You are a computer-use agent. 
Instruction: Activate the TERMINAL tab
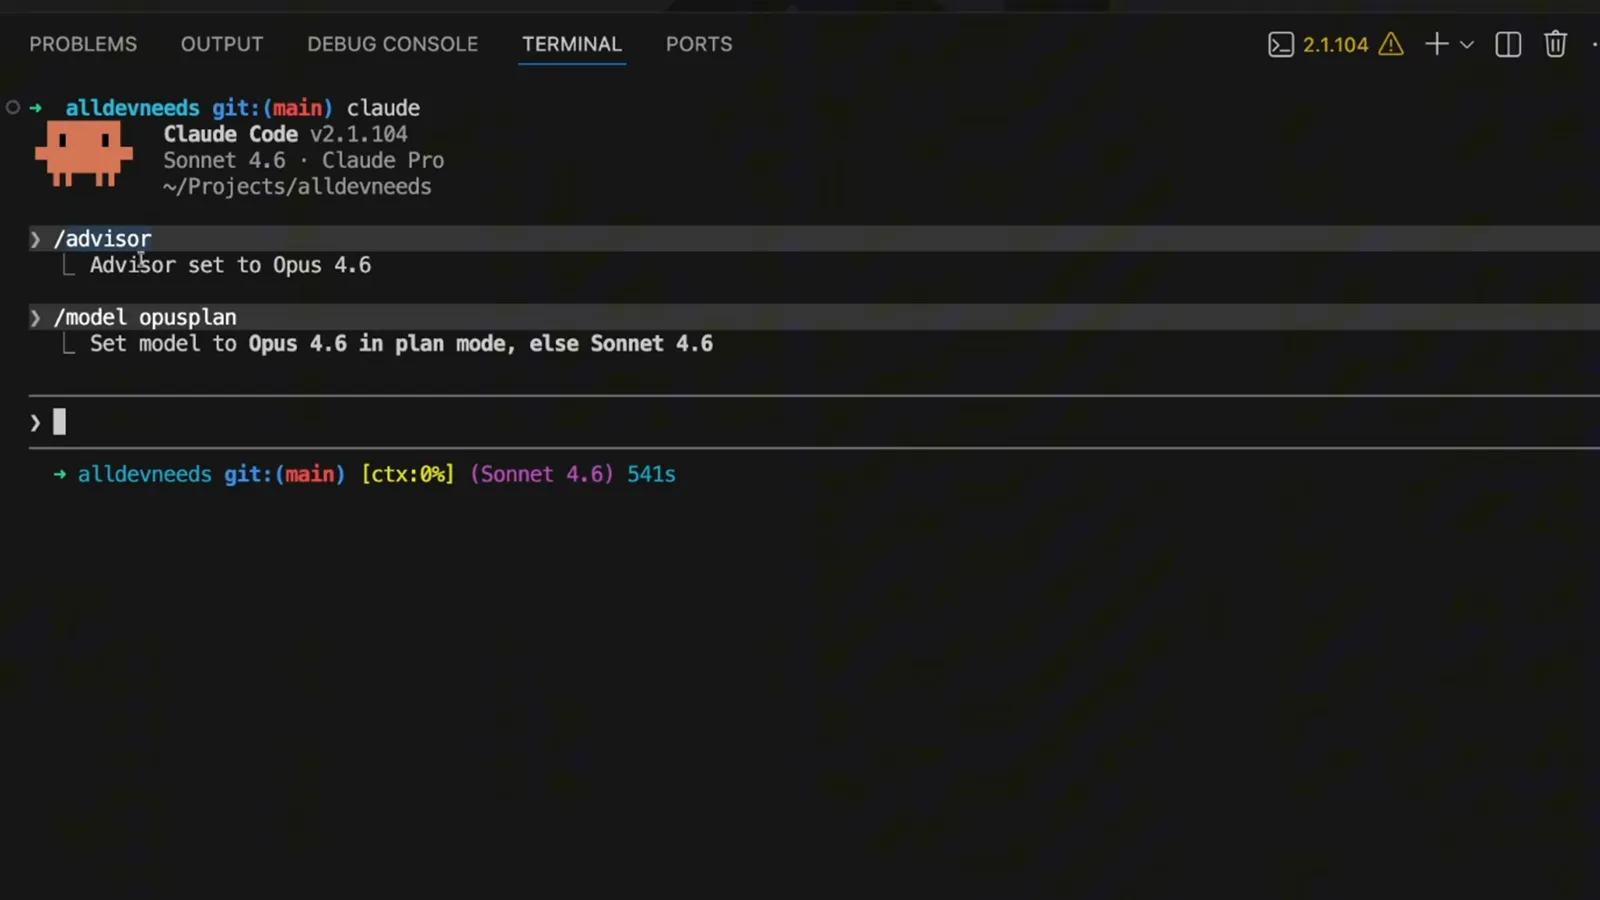[x=572, y=44]
